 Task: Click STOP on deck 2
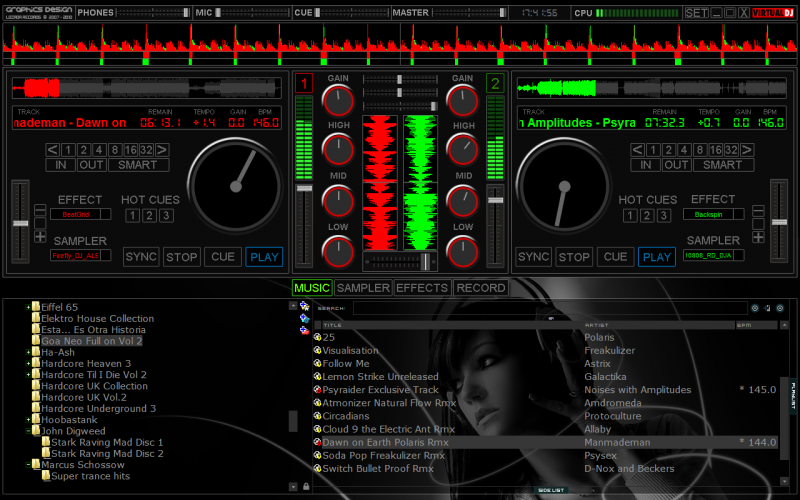(x=574, y=257)
